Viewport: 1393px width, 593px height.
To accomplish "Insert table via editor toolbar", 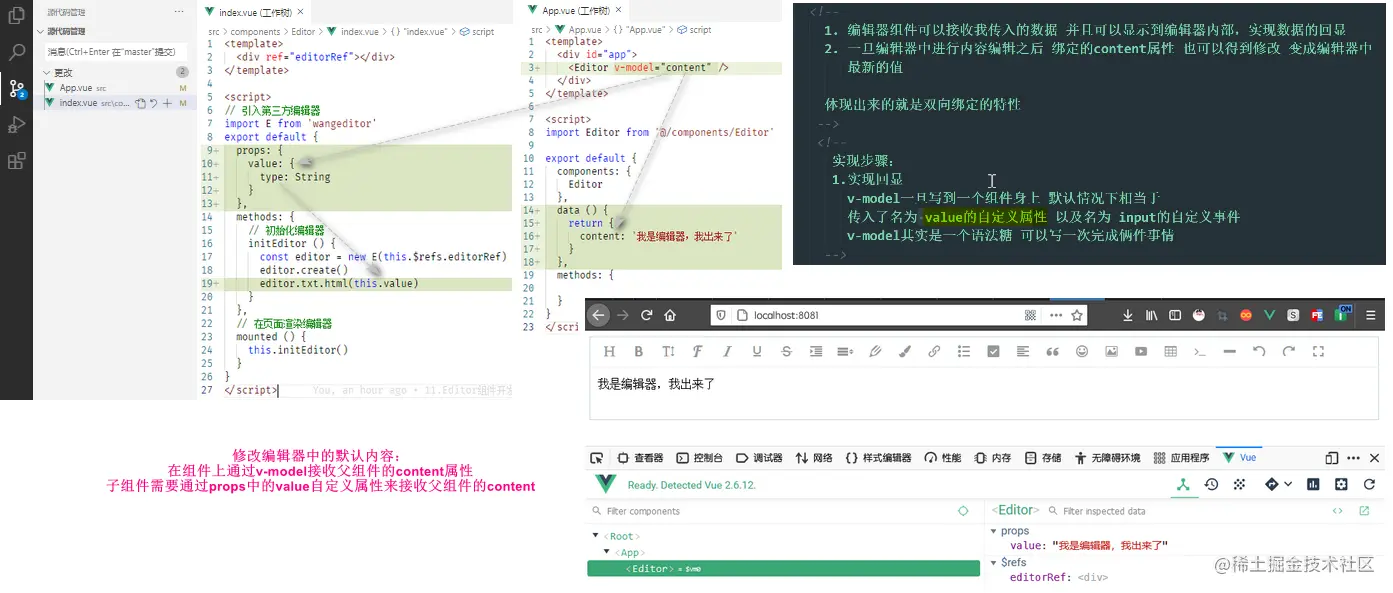I will pyautogui.click(x=1170, y=352).
